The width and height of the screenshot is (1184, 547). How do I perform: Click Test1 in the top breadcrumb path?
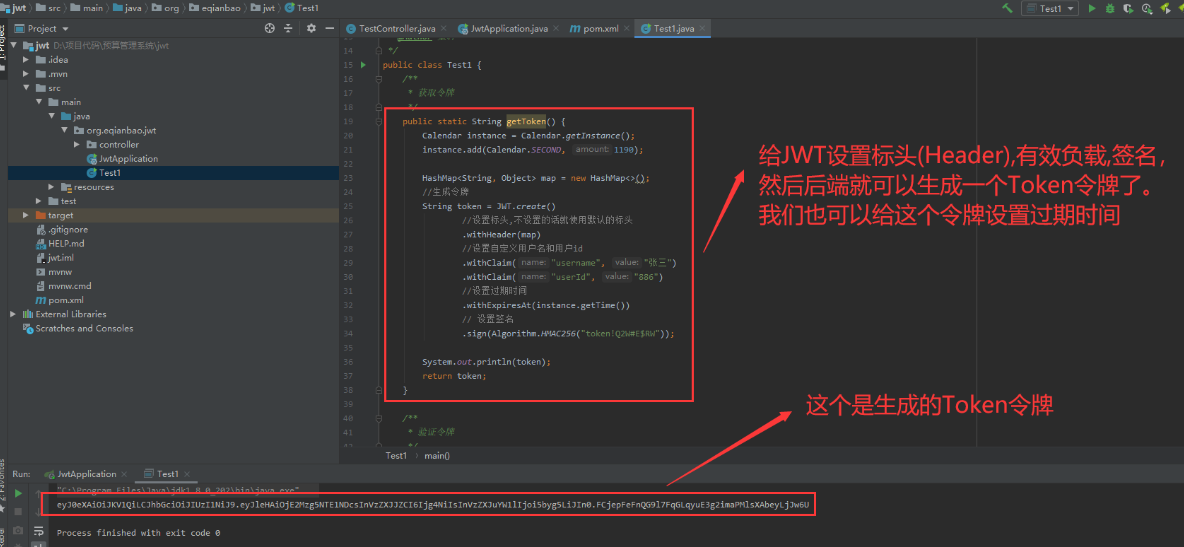pyautogui.click(x=301, y=8)
